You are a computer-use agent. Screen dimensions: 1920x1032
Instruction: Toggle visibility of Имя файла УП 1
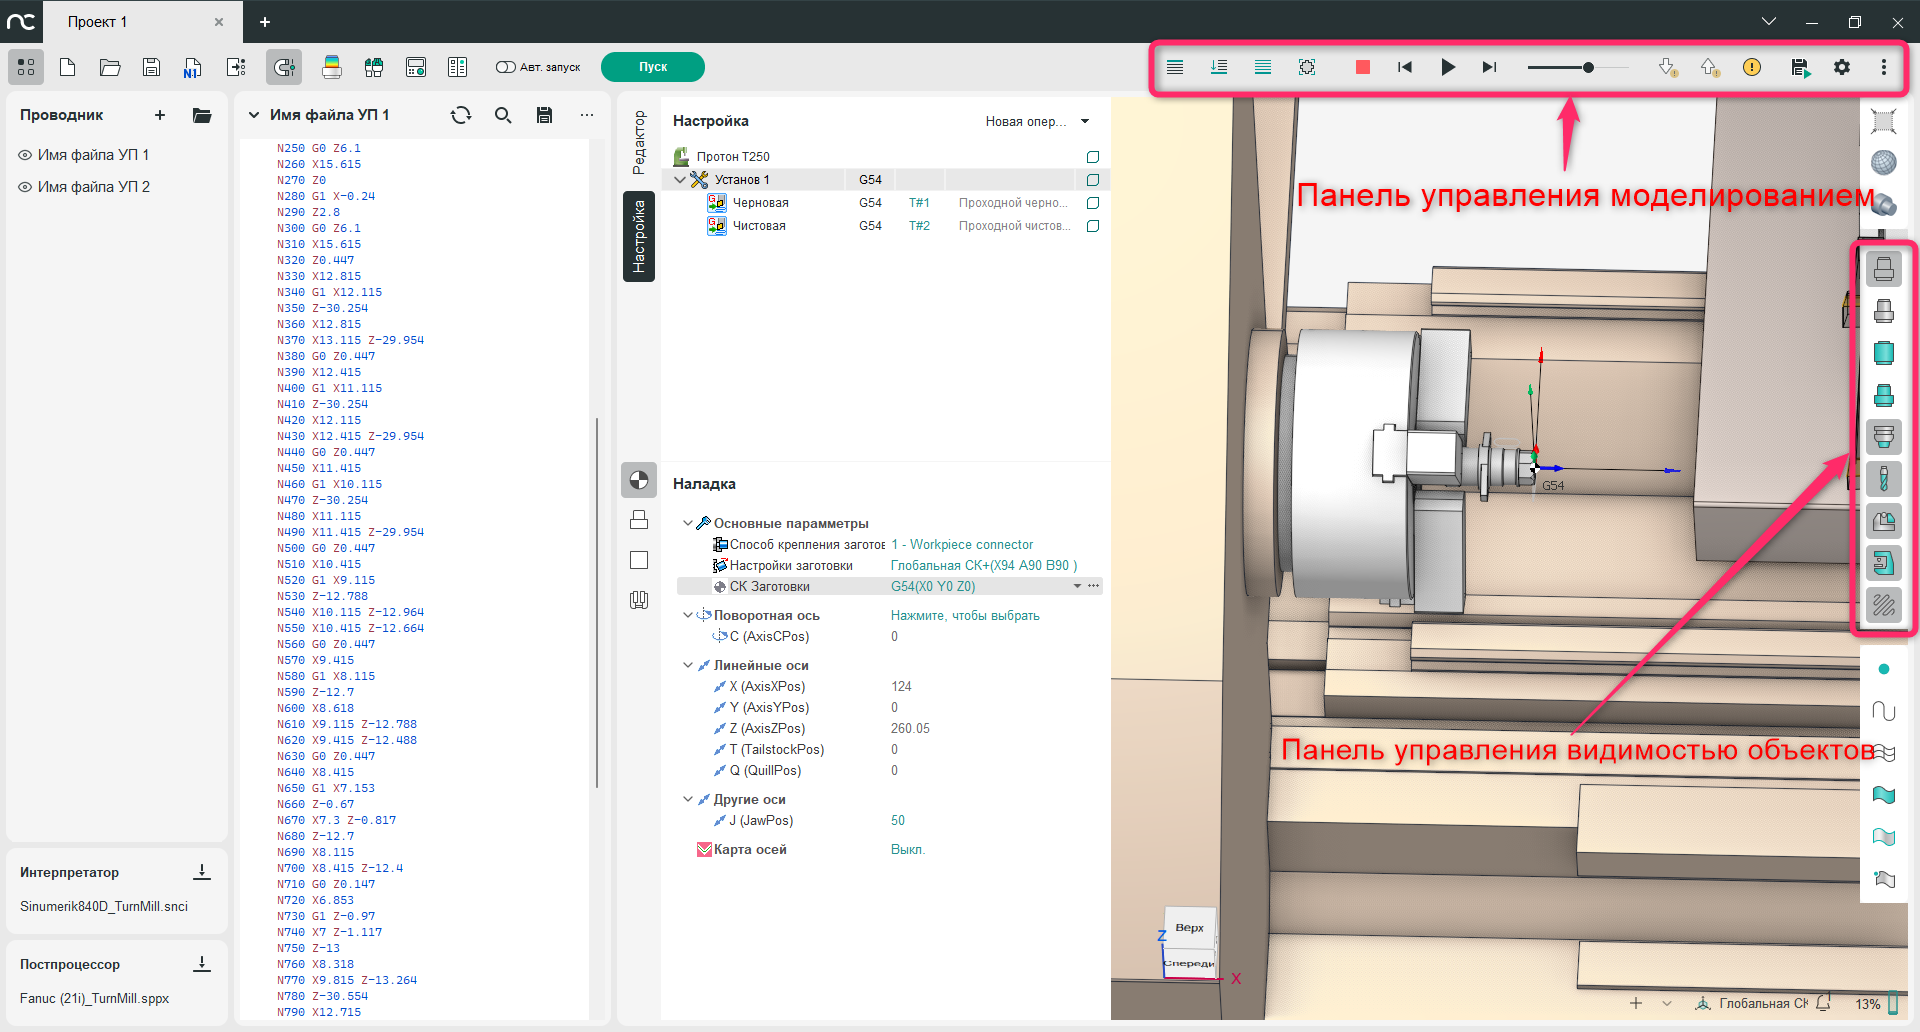(x=26, y=155)
